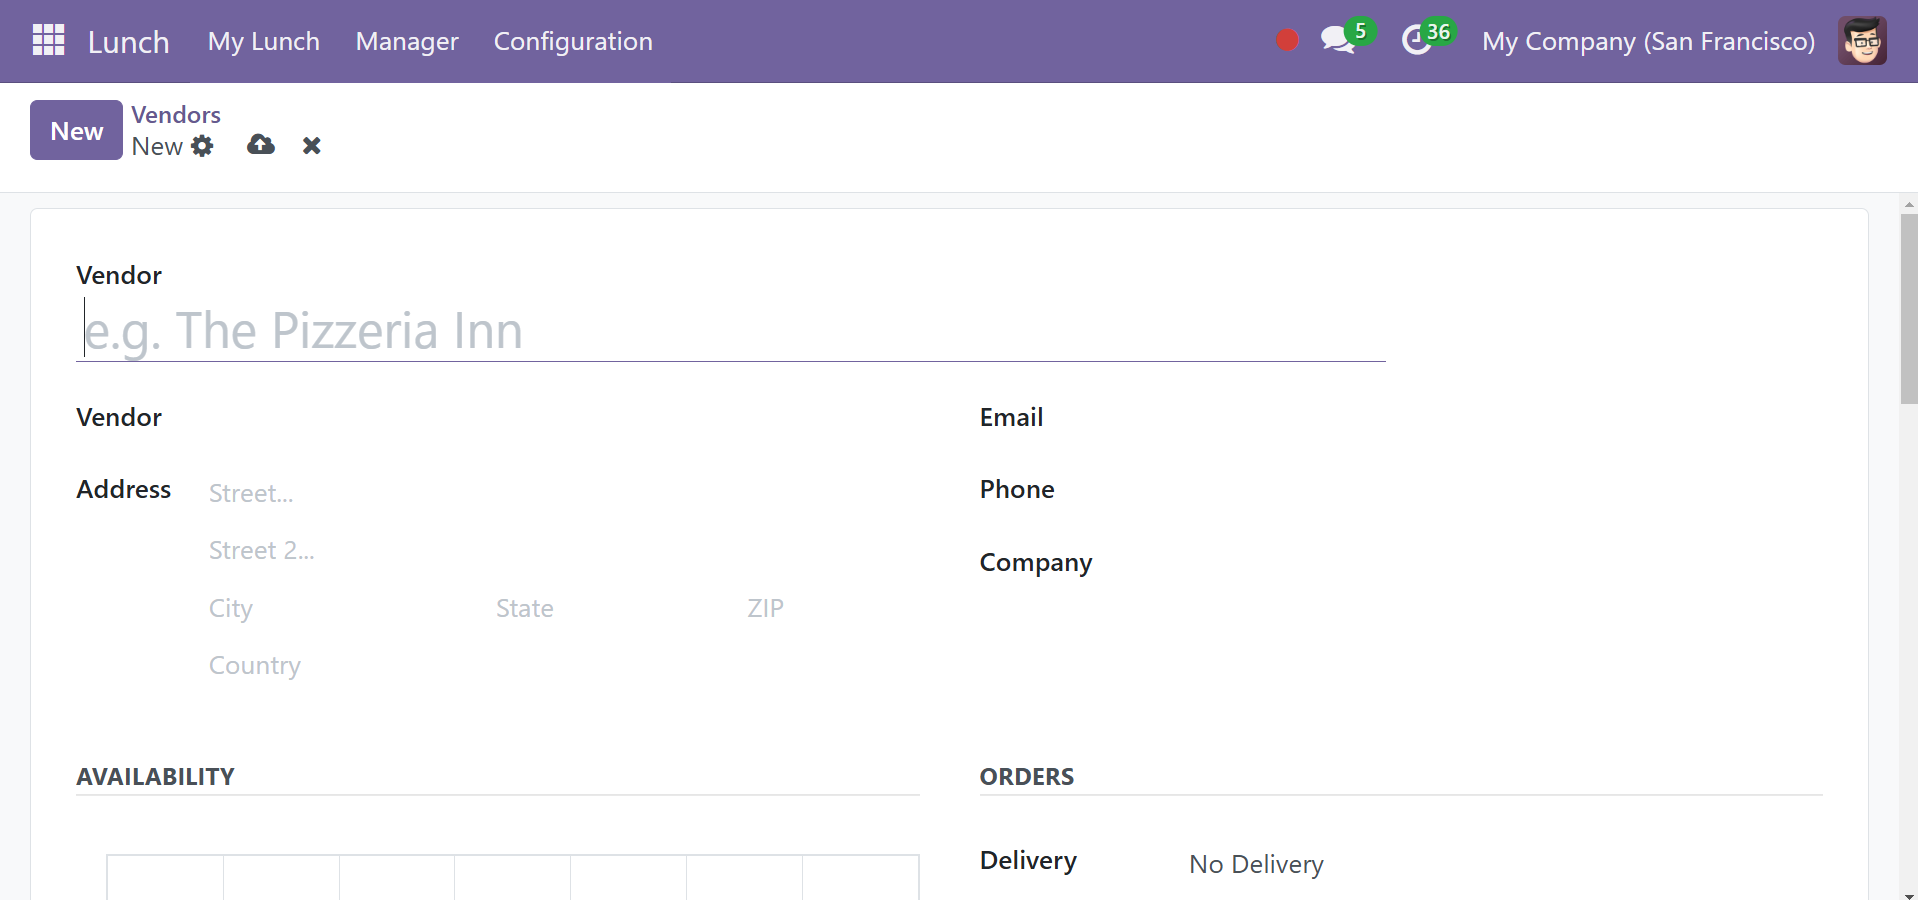Click the scrollbar down arrow

[x=1909, y=895]
